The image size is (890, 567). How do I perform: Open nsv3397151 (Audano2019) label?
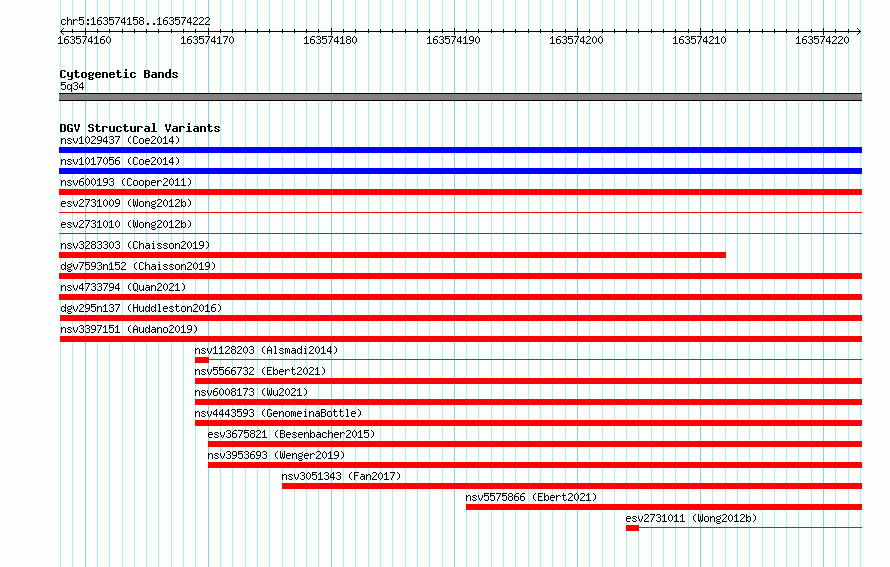(129, 329)
